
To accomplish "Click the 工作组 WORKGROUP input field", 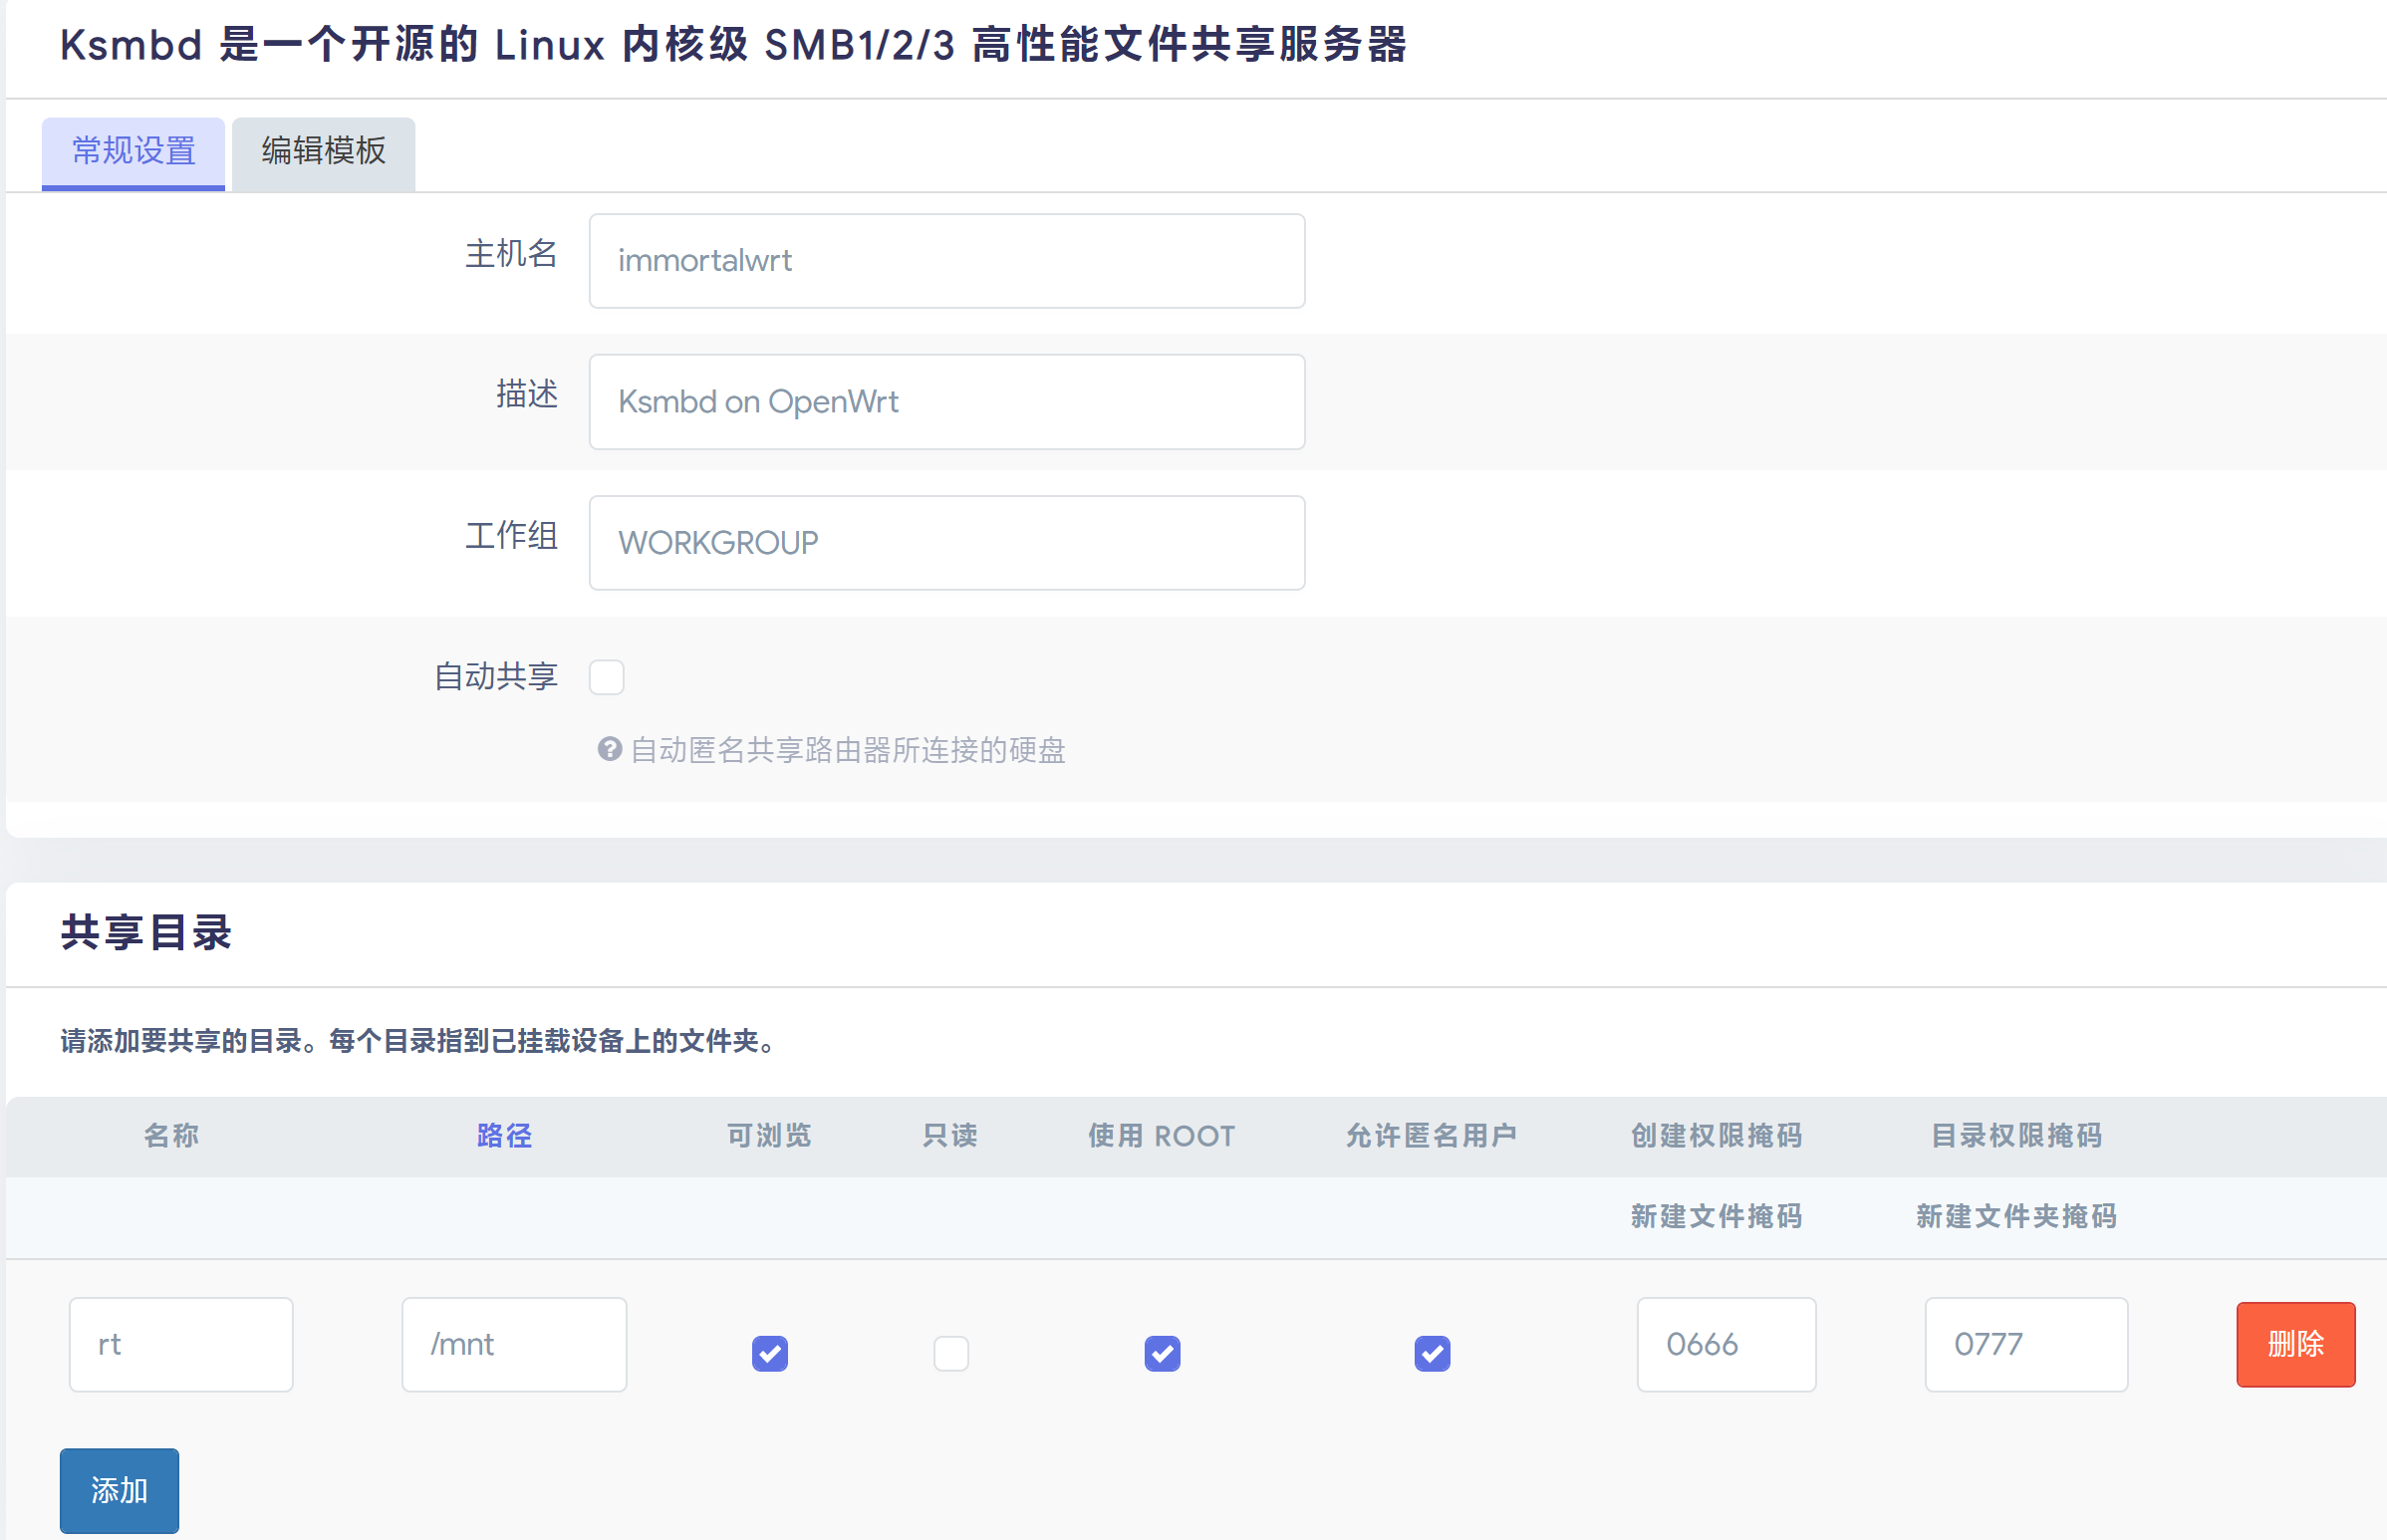I will [x=946, y=543].
